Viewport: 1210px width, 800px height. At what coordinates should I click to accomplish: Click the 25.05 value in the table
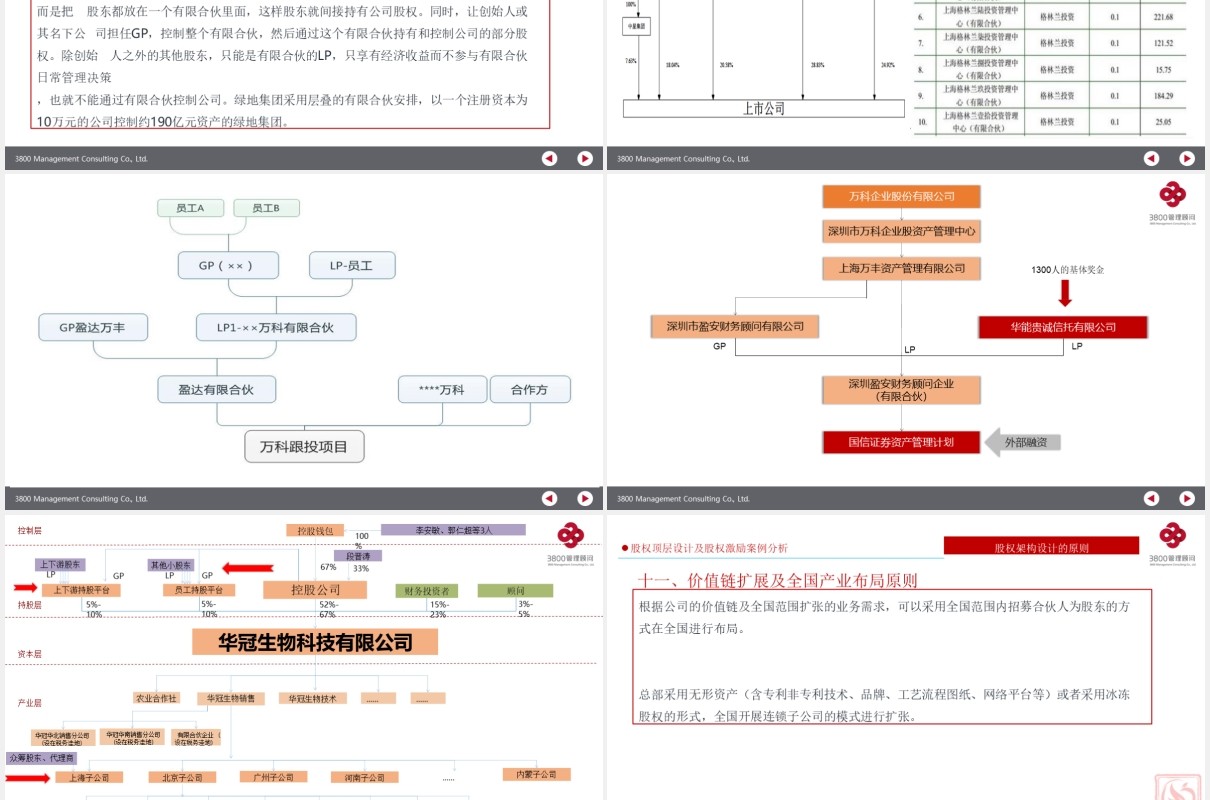tap(1162, 122)
